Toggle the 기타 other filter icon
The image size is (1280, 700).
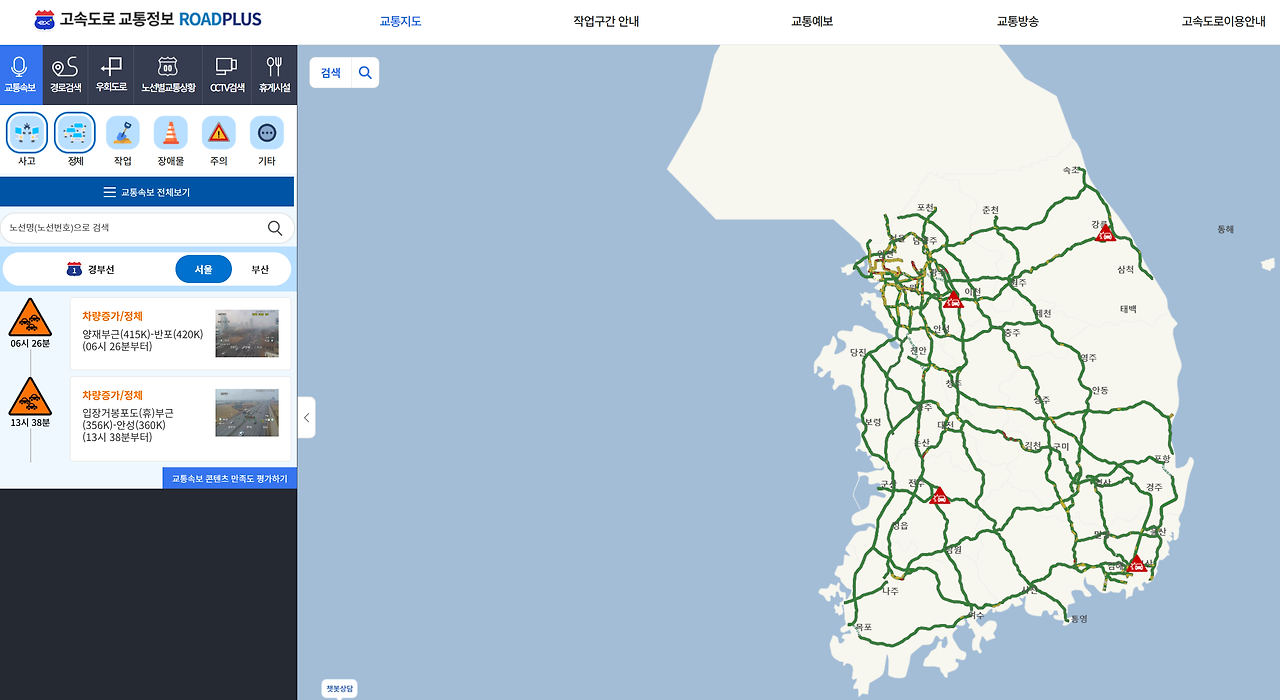(x=266, y=132)
